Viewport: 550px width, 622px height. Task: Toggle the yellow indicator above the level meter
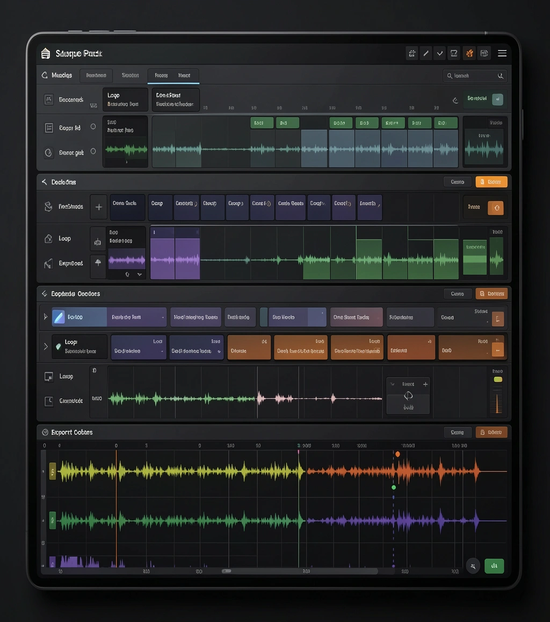498,380
